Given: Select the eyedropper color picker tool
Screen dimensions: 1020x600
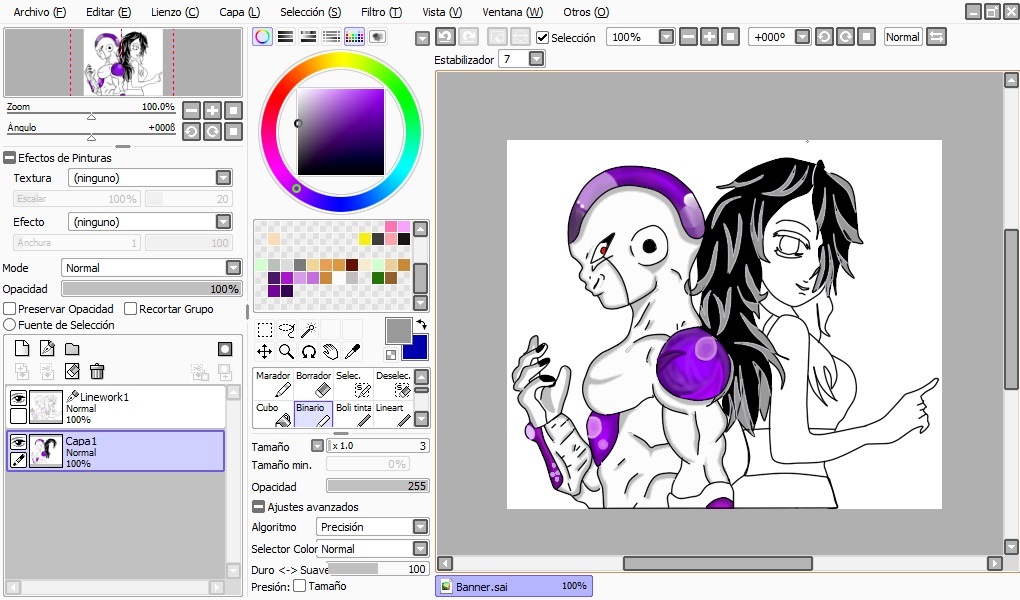Looking at the screenshot, I should [353, 352].
